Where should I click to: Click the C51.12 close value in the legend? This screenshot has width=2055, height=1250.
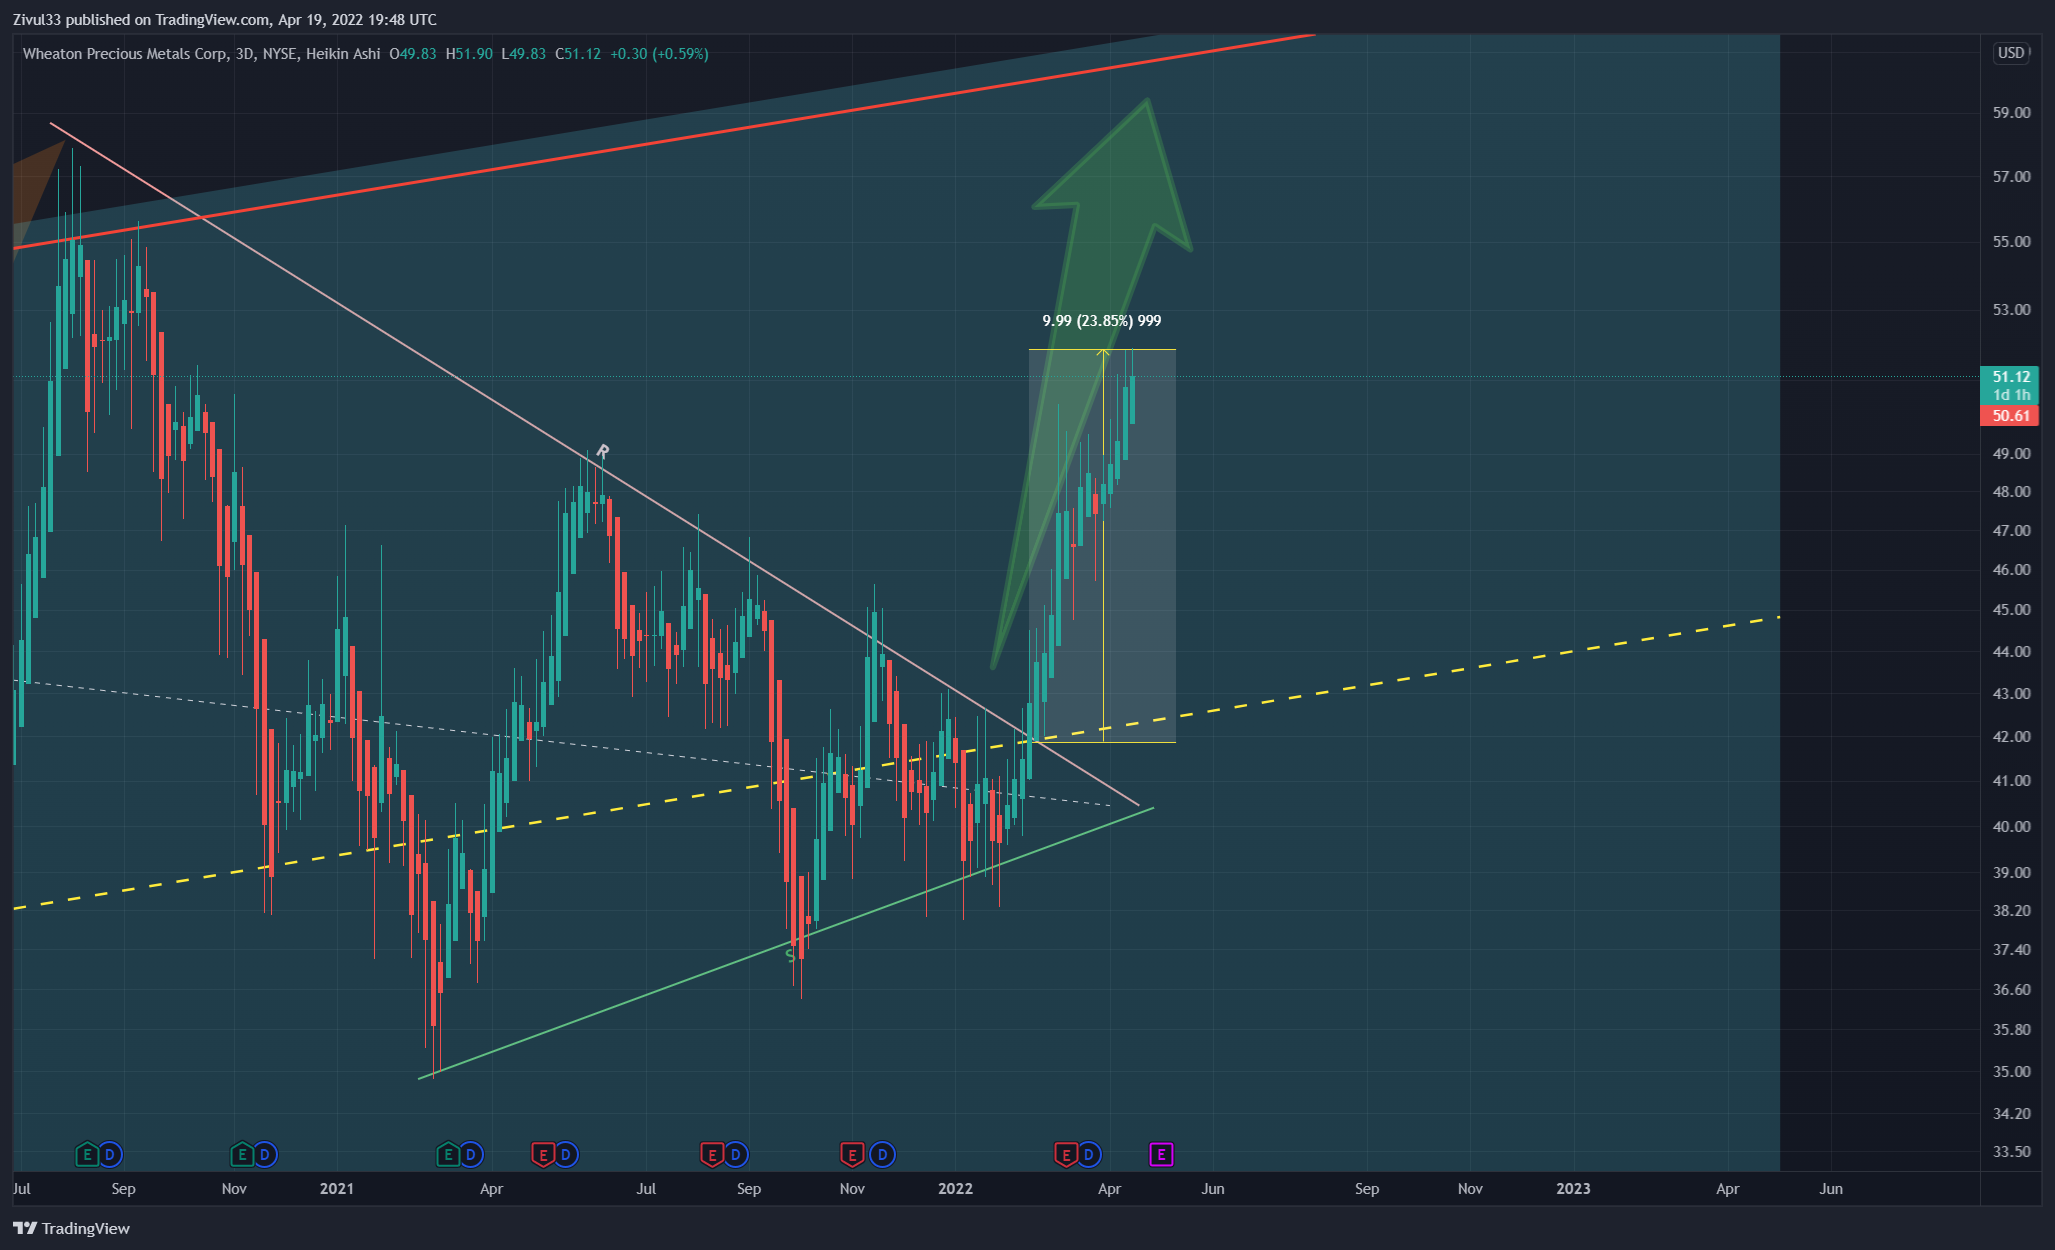pos(578,54)
